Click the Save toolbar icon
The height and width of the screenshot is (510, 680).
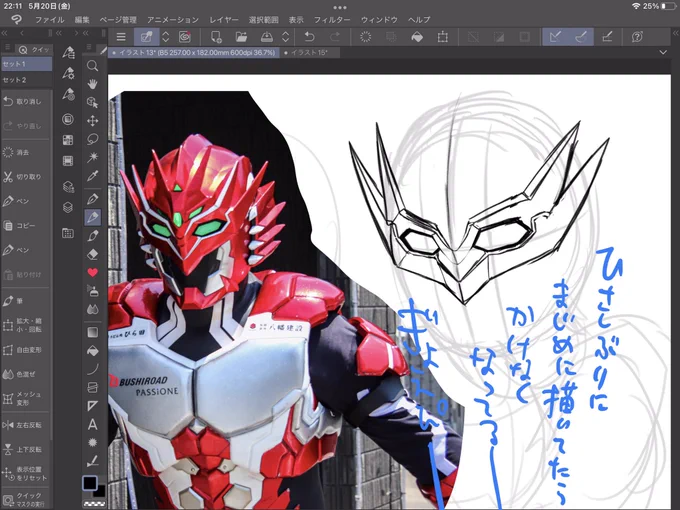(x=267, y=37)
